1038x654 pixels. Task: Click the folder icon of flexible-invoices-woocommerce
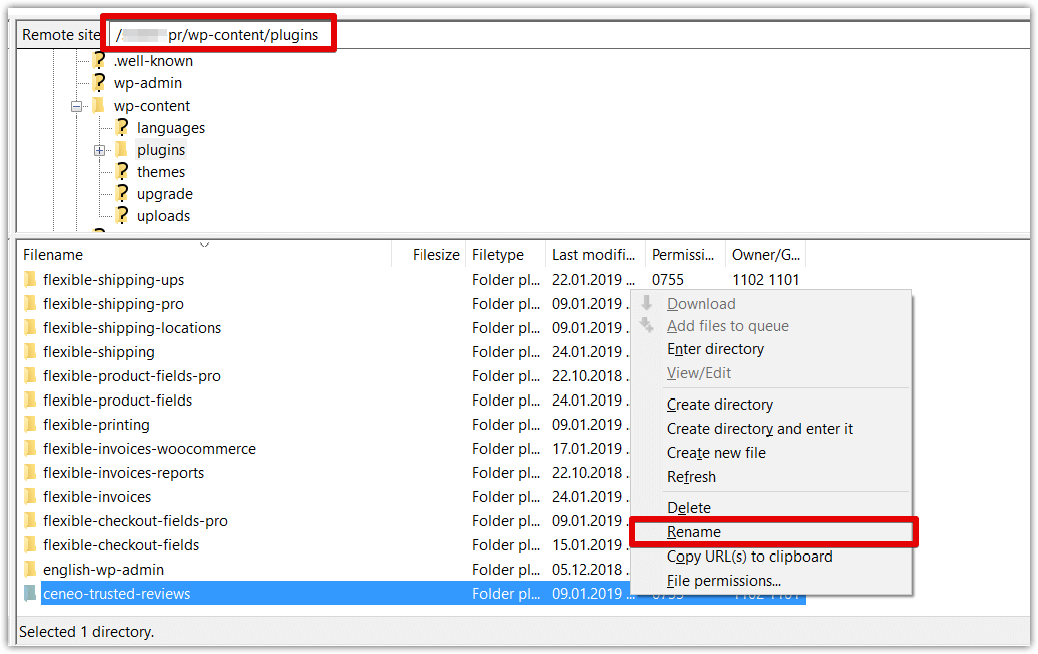click(30, 449)
